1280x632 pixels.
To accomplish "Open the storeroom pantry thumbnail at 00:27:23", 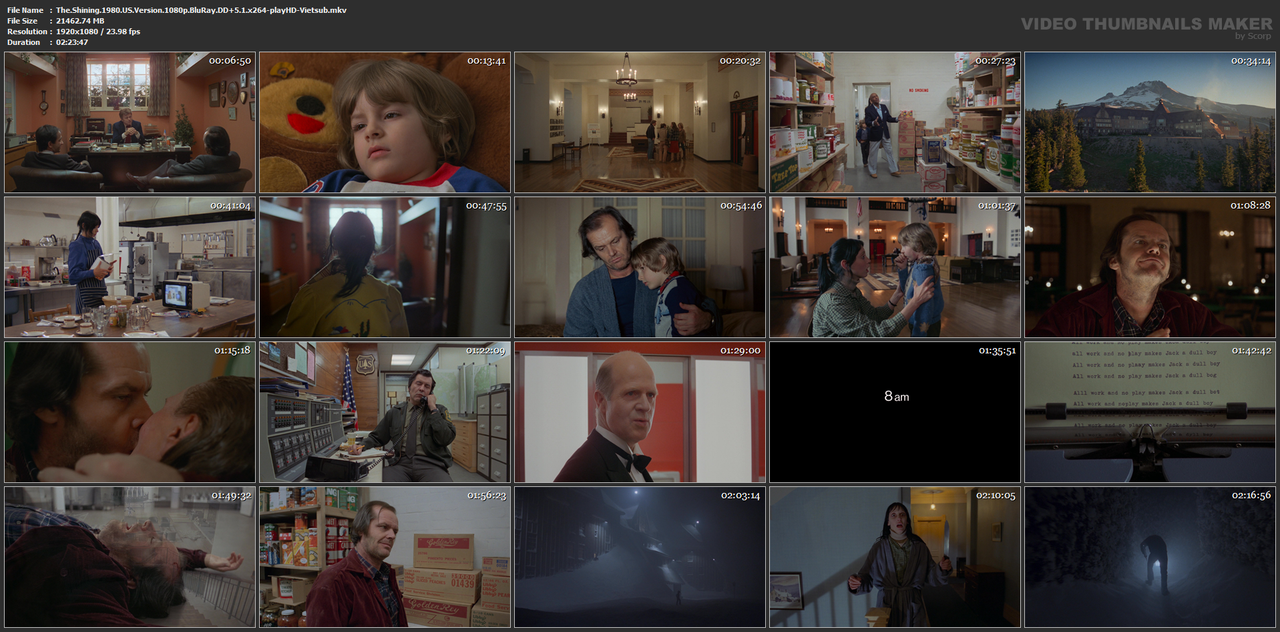I will coord(895,122).
